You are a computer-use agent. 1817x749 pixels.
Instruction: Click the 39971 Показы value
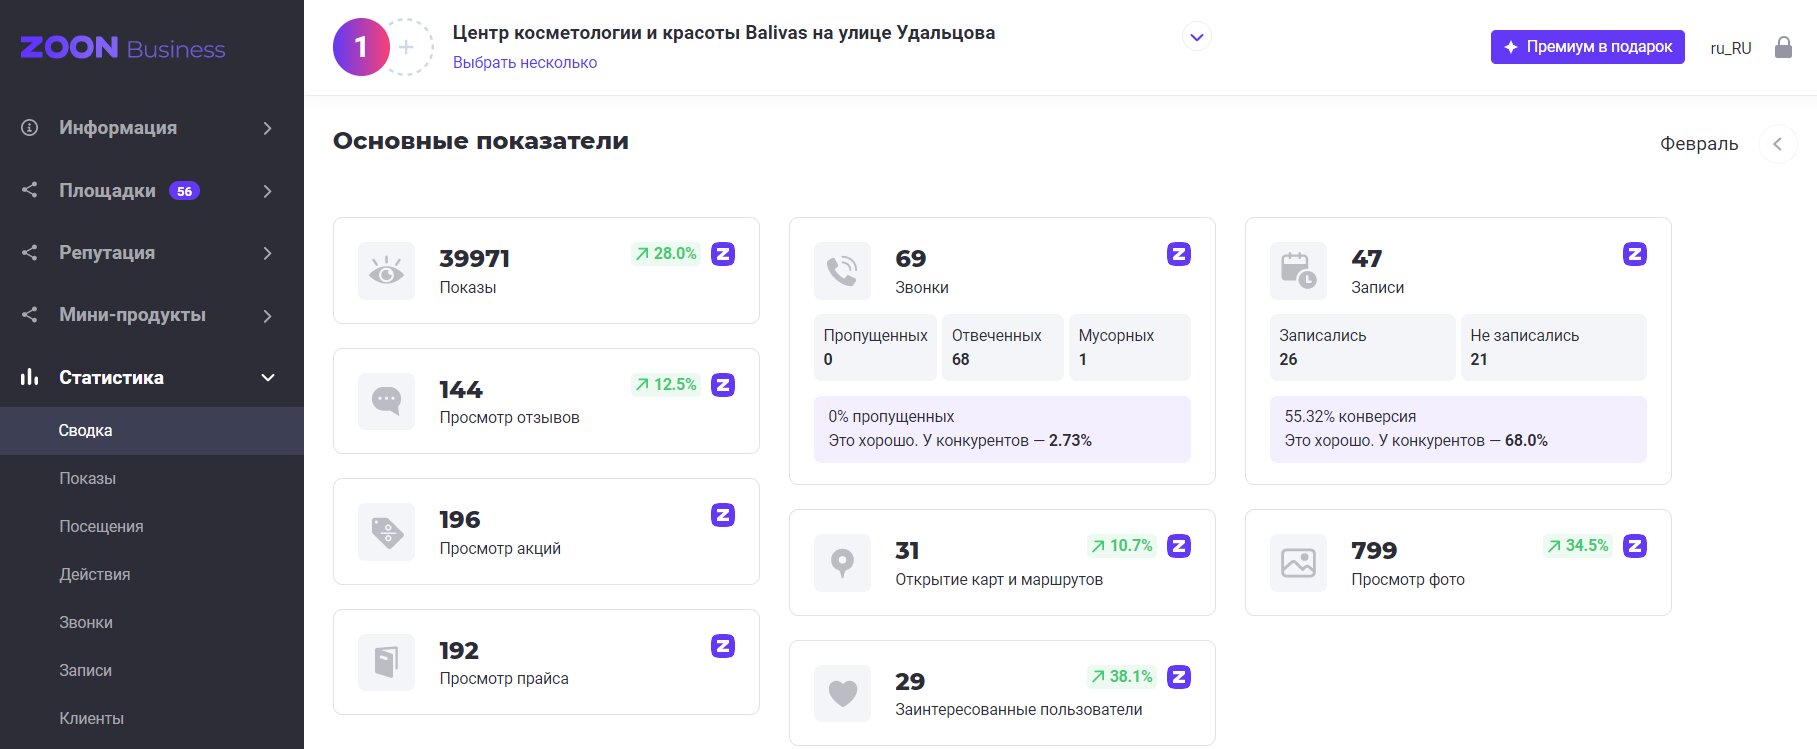pyautogui.click(x=475, y=259)
